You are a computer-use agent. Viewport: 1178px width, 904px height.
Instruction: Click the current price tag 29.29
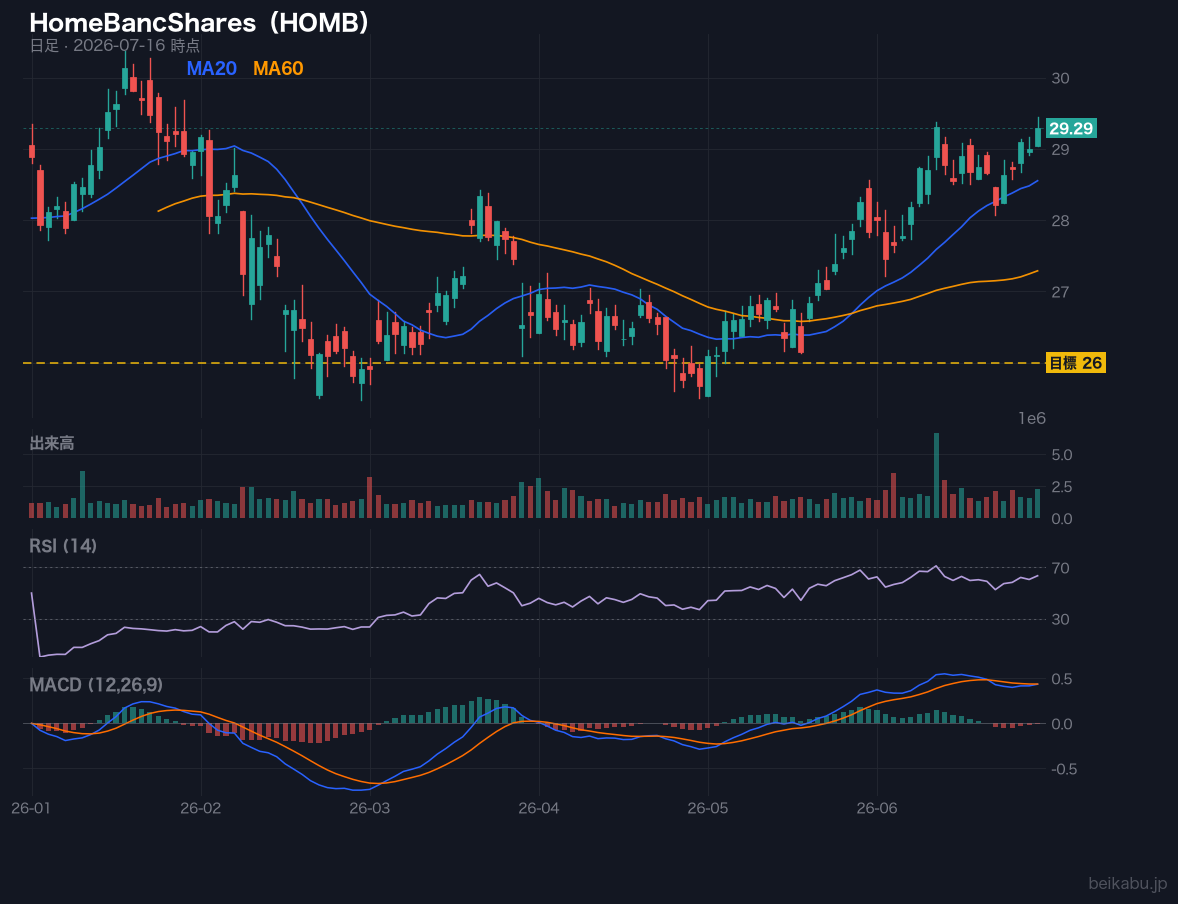coord(1071,128)
